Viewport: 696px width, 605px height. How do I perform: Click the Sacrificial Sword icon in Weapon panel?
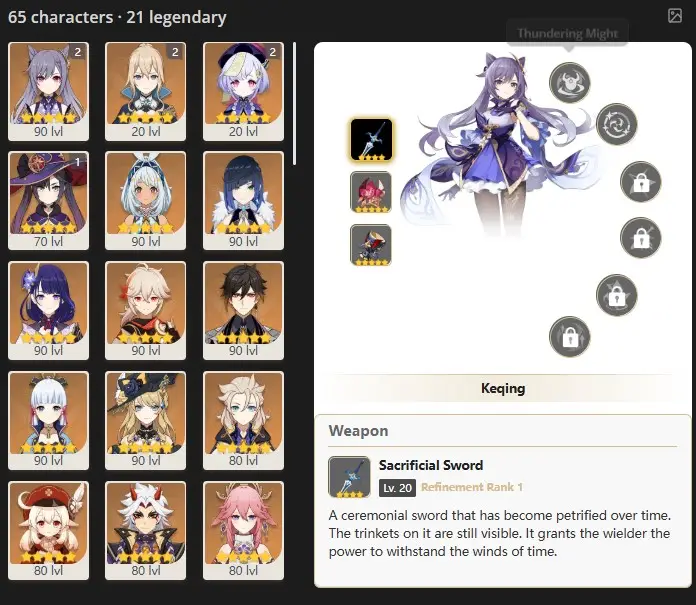[349, 477]
